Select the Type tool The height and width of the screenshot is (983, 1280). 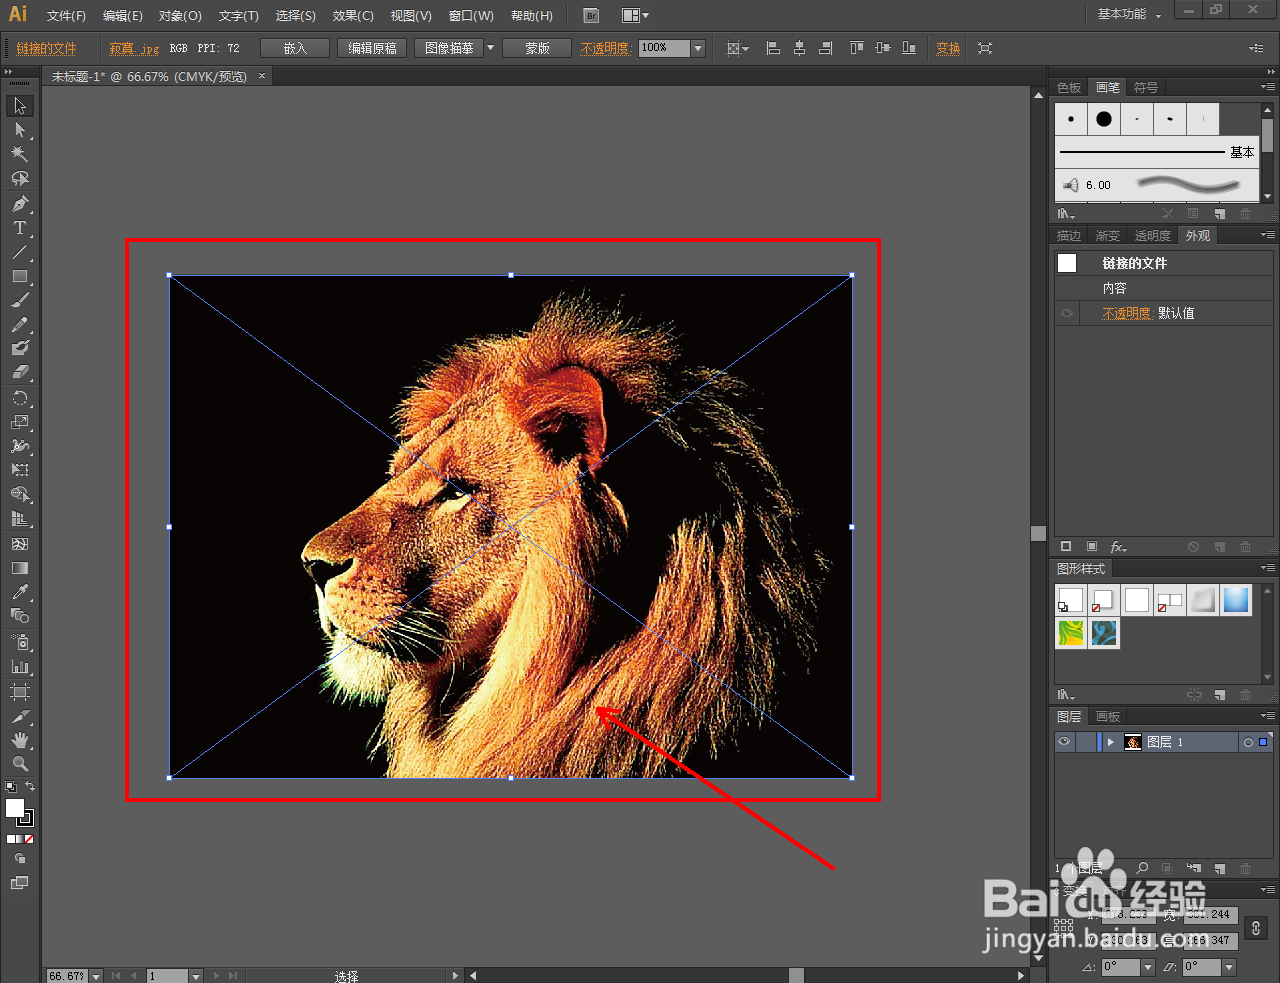point(19,228)
